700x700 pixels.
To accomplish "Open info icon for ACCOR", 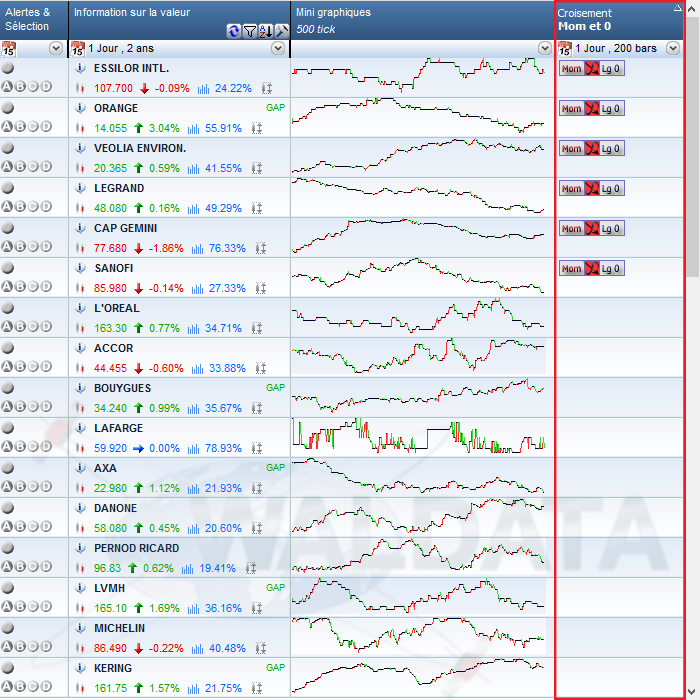I will (80, 348).
